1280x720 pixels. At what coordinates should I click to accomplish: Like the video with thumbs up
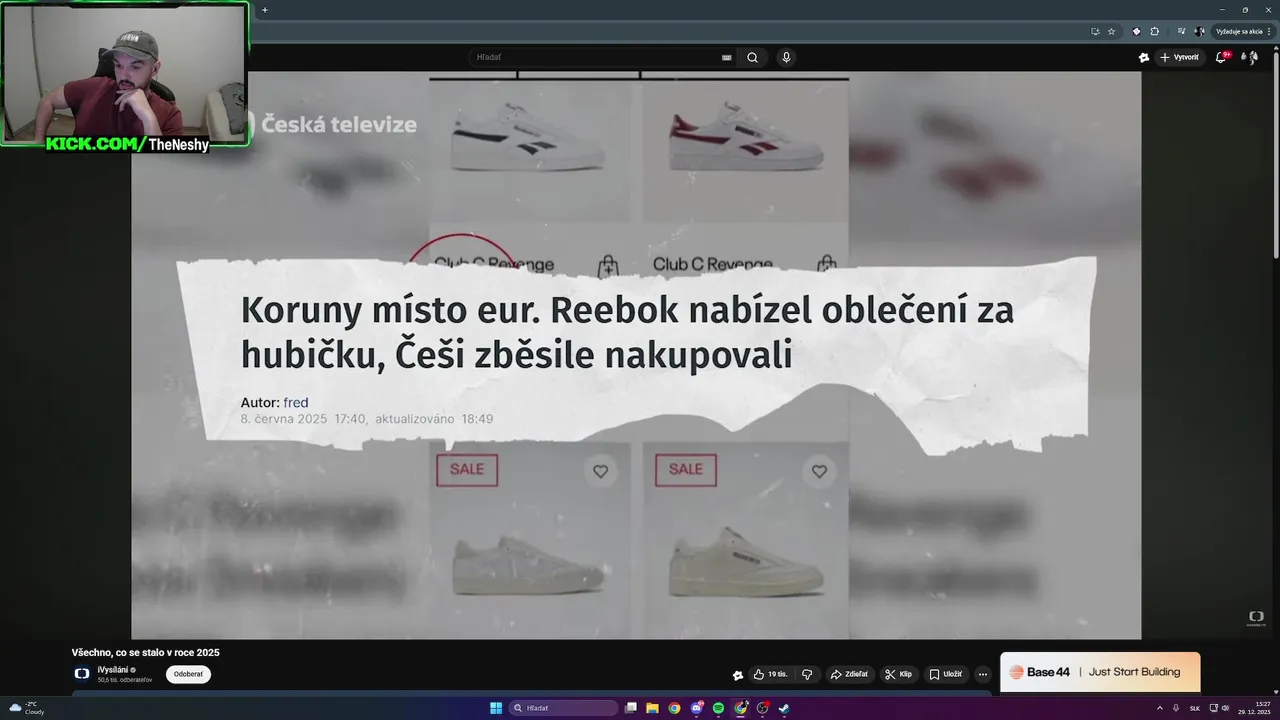(x=770, y=674)
